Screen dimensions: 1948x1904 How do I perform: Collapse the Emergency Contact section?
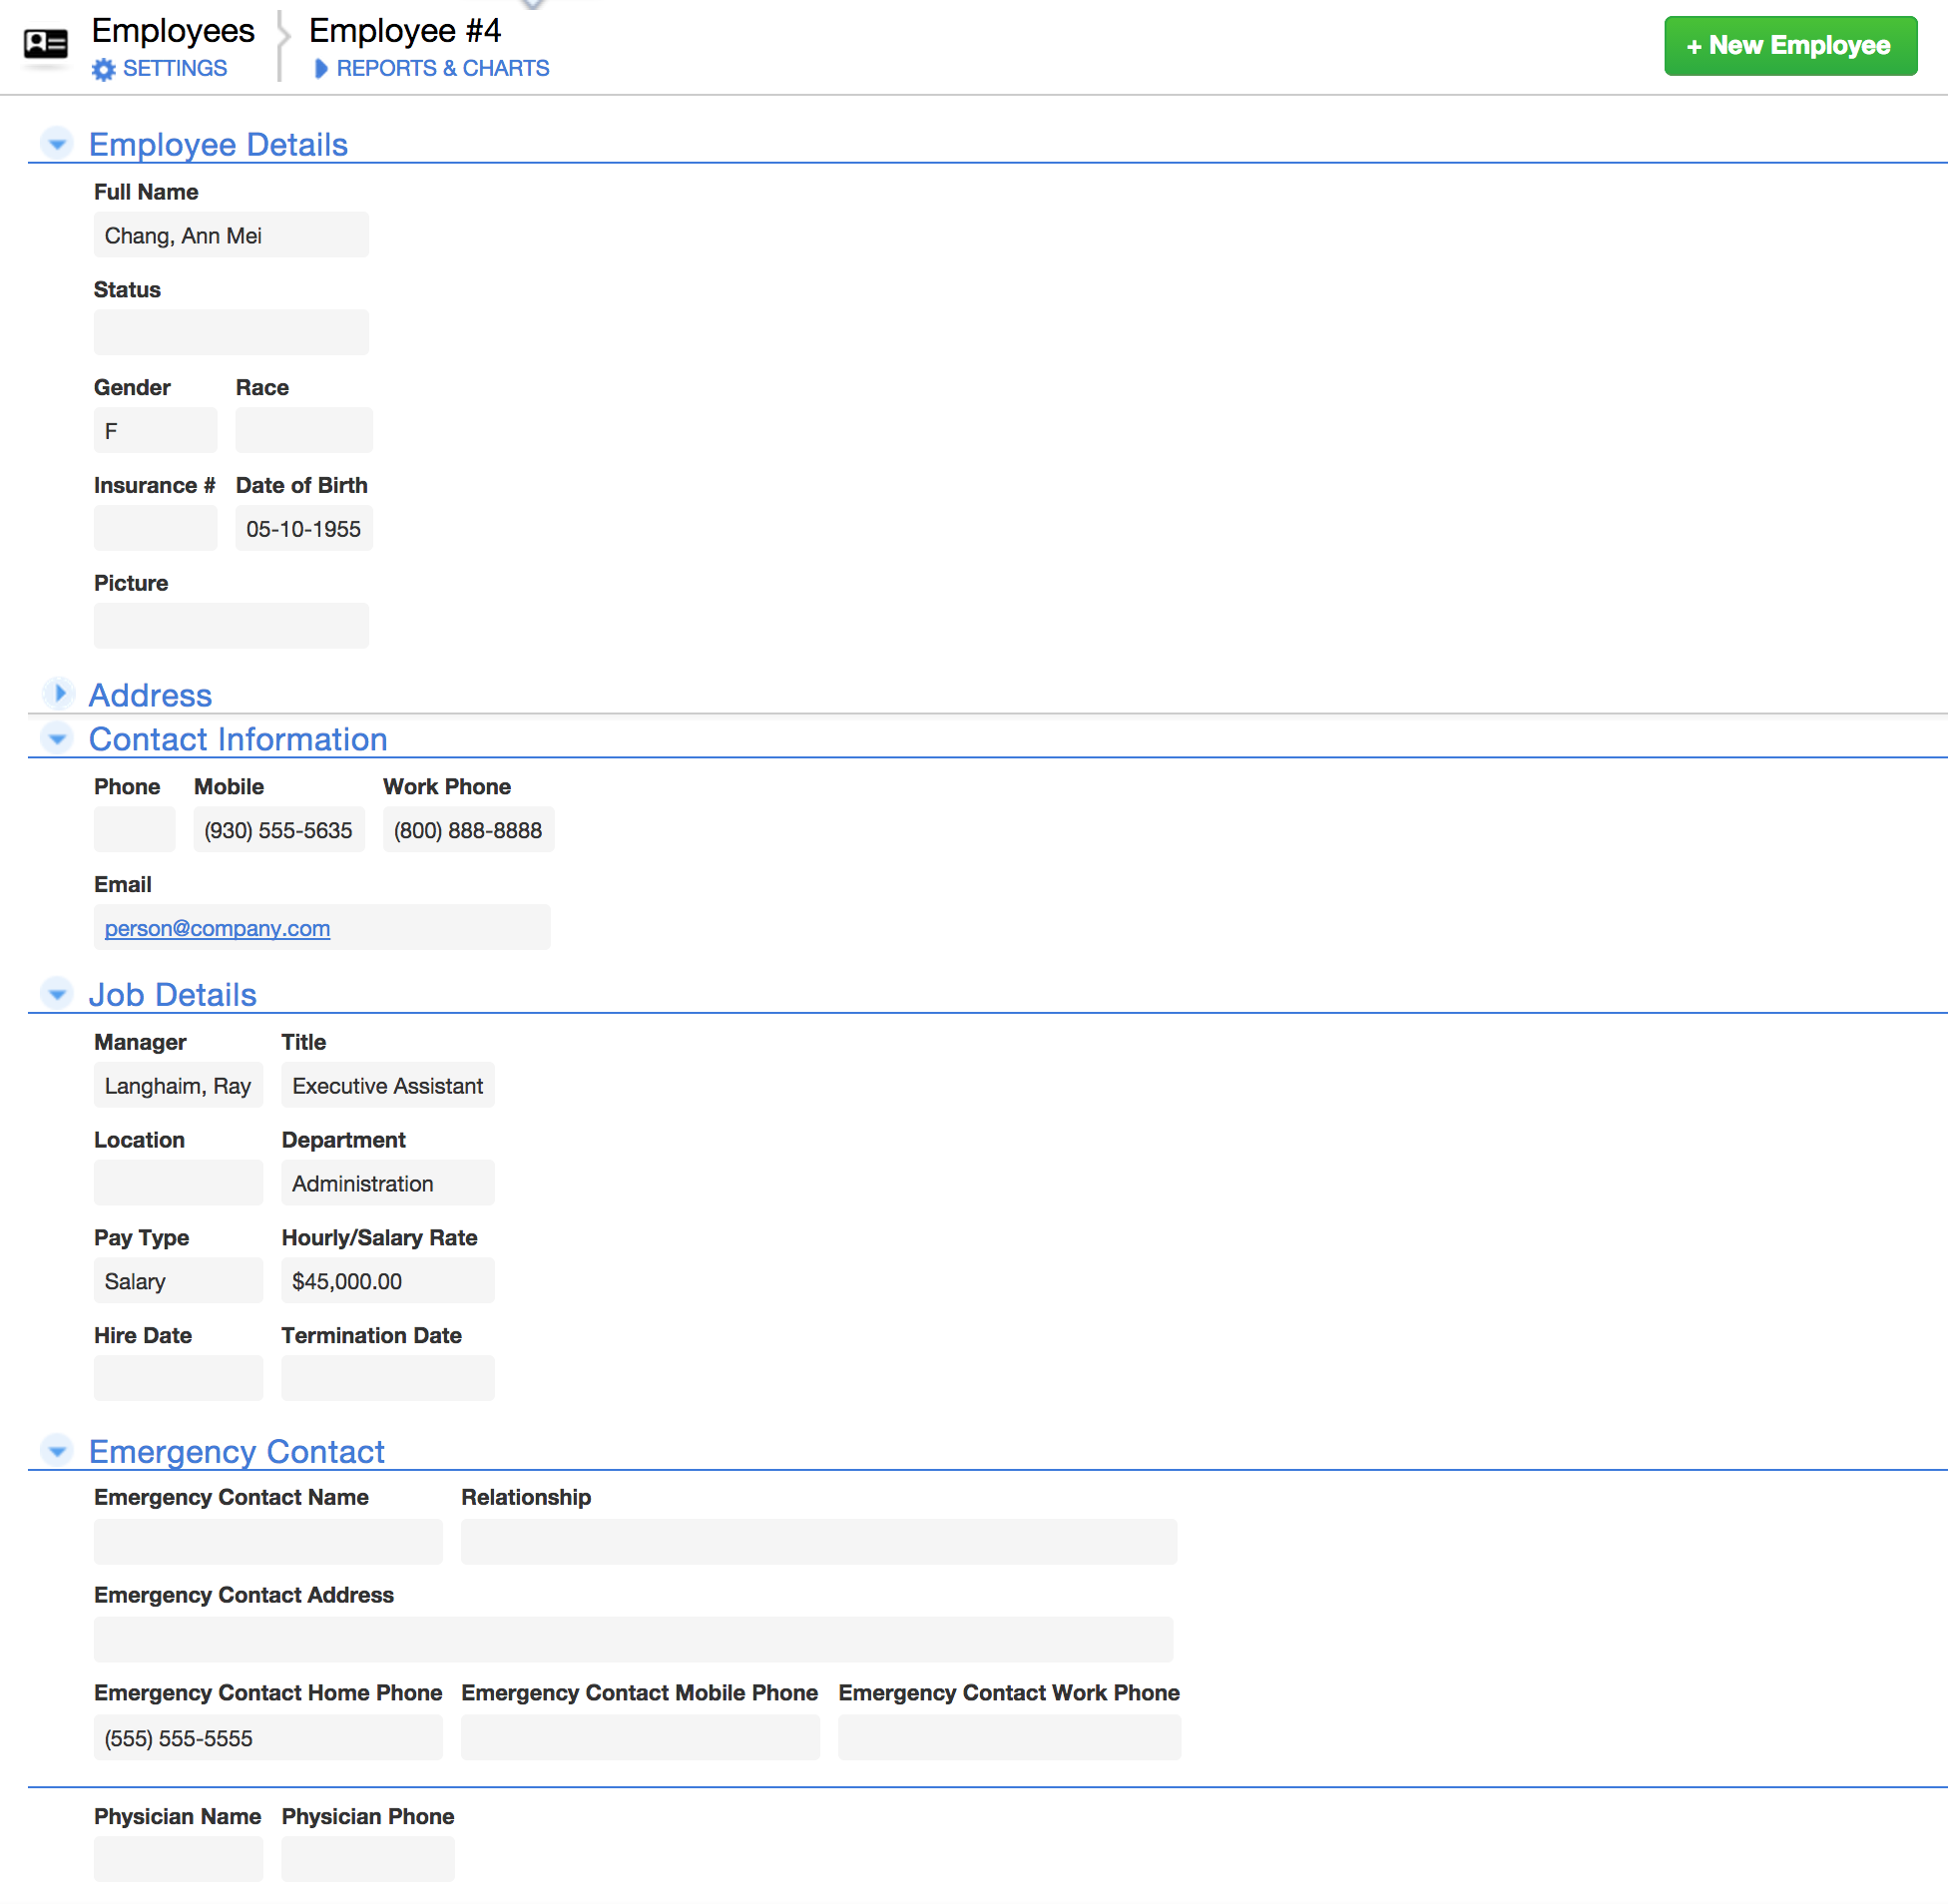[58, 1449]
